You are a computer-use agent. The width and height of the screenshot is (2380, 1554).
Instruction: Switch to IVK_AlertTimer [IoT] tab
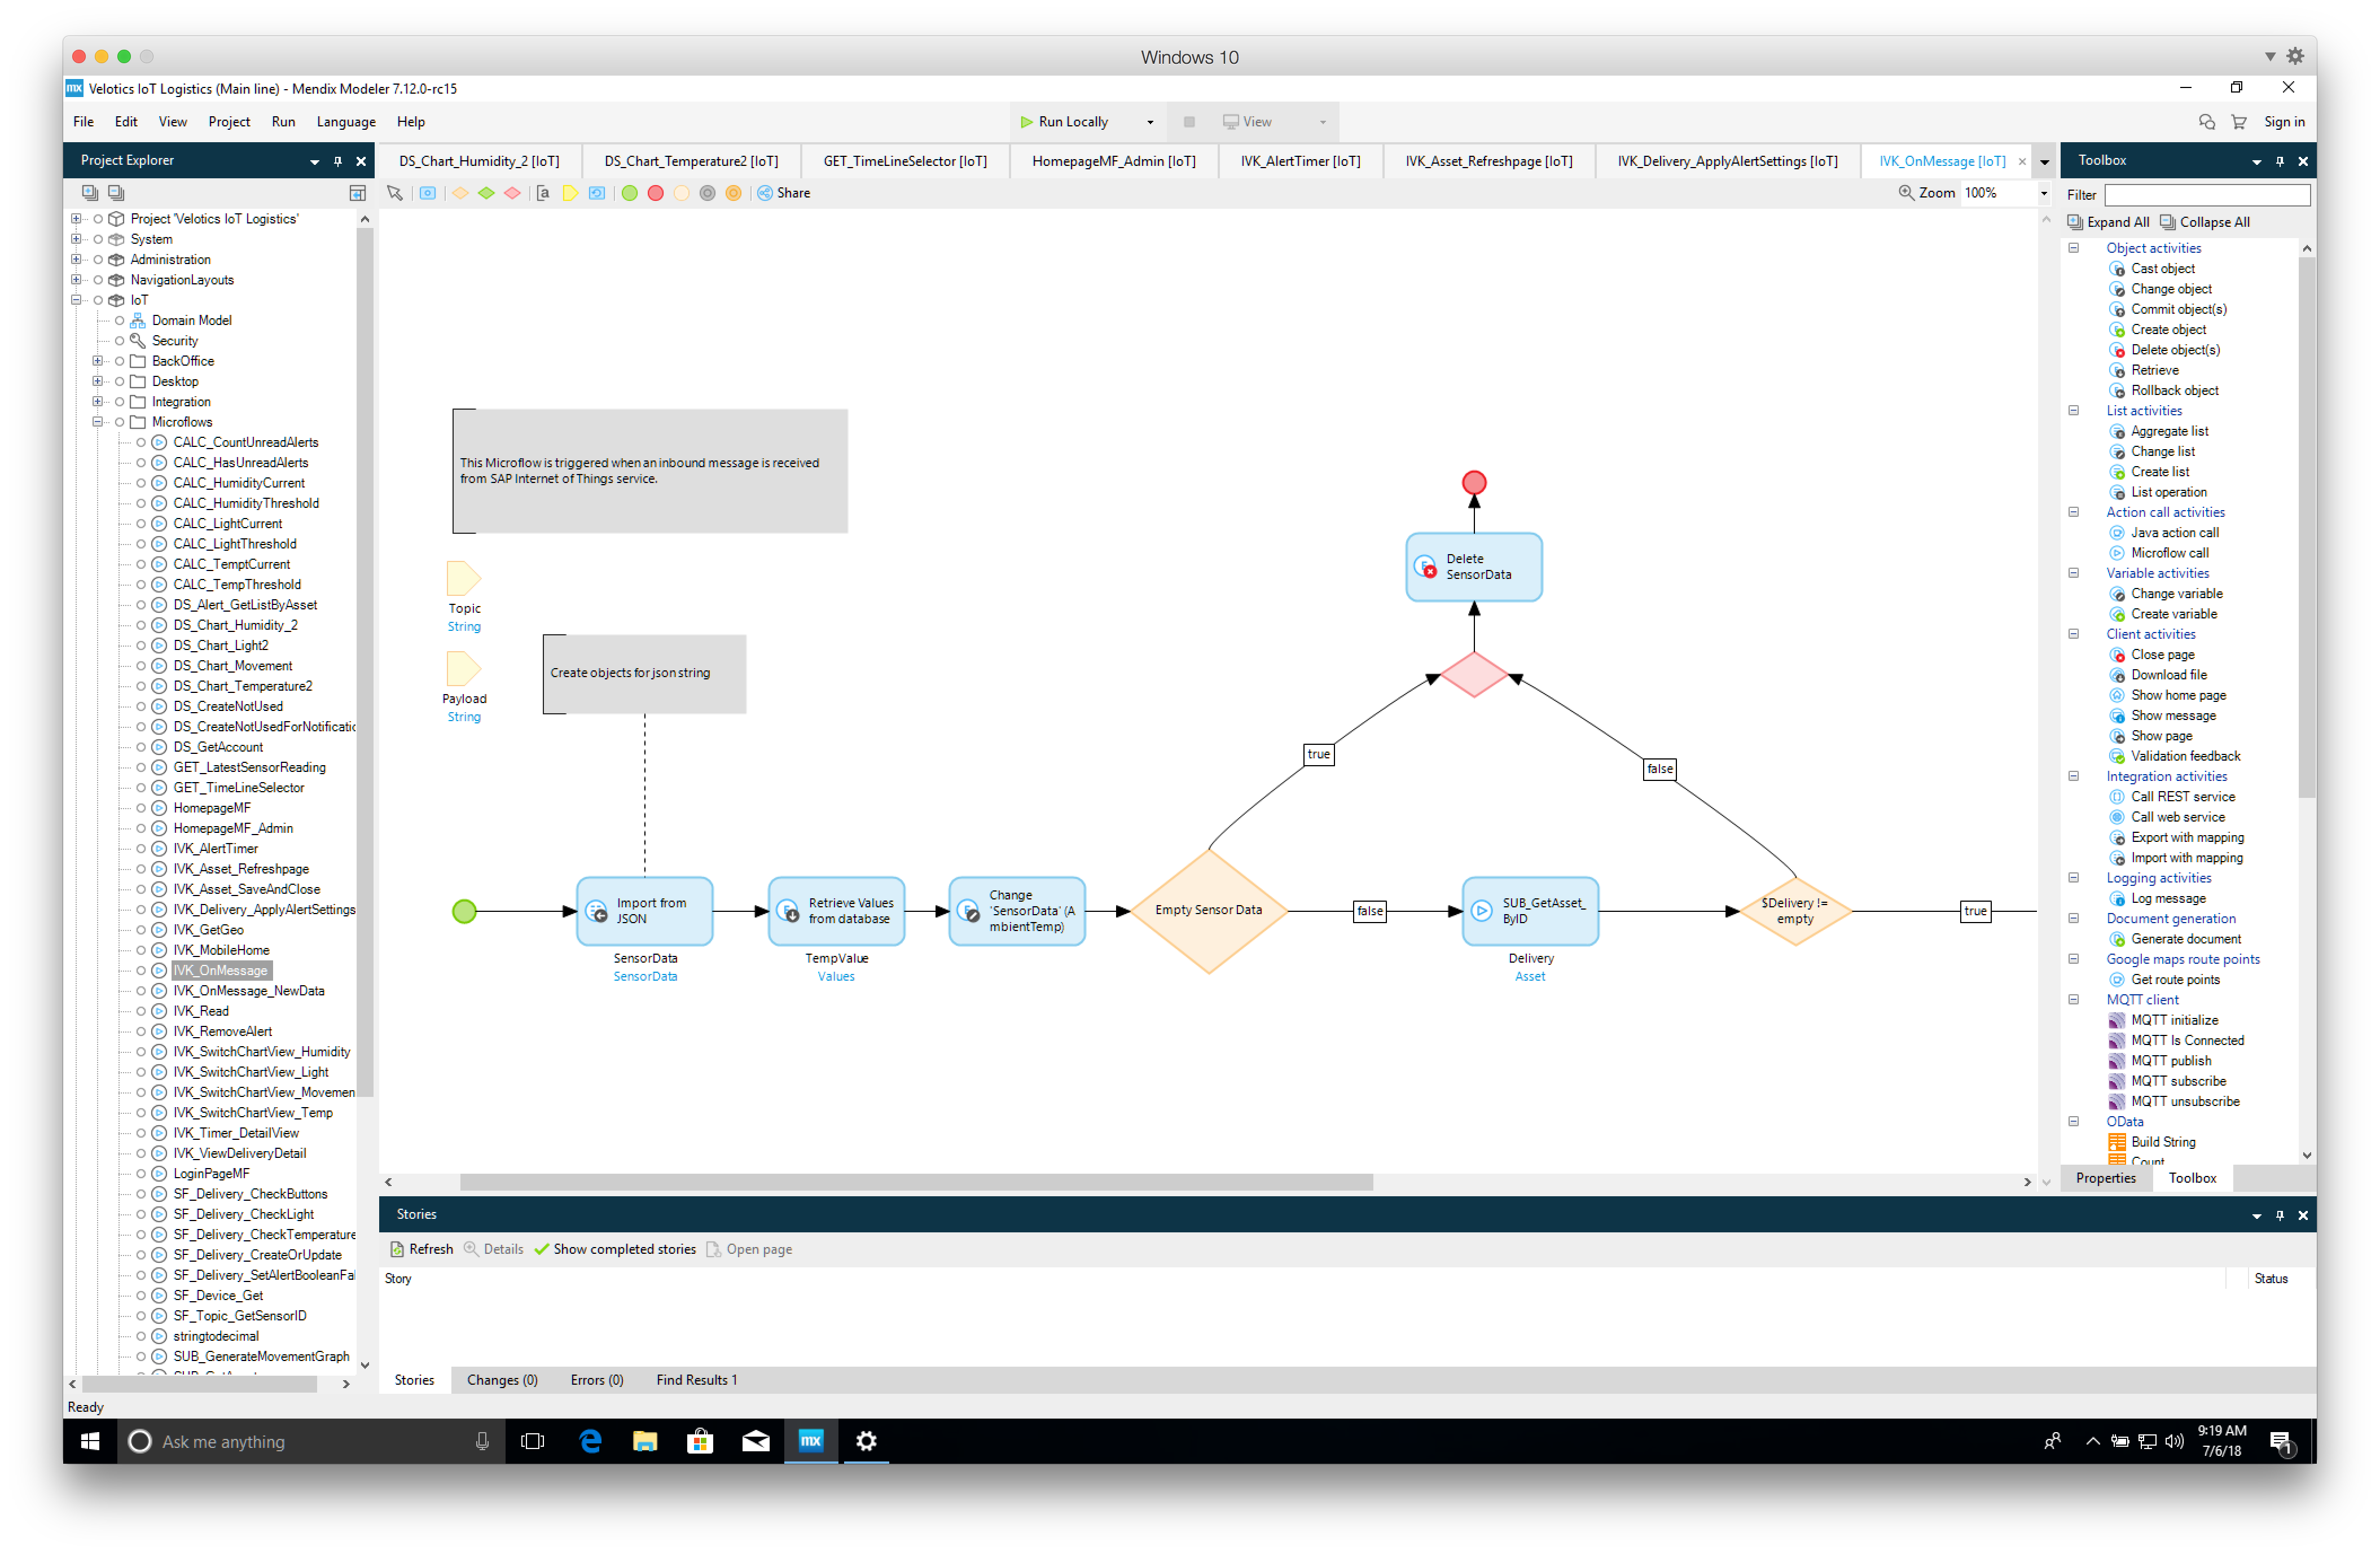pyautogui.click(x=1300, y=161)
